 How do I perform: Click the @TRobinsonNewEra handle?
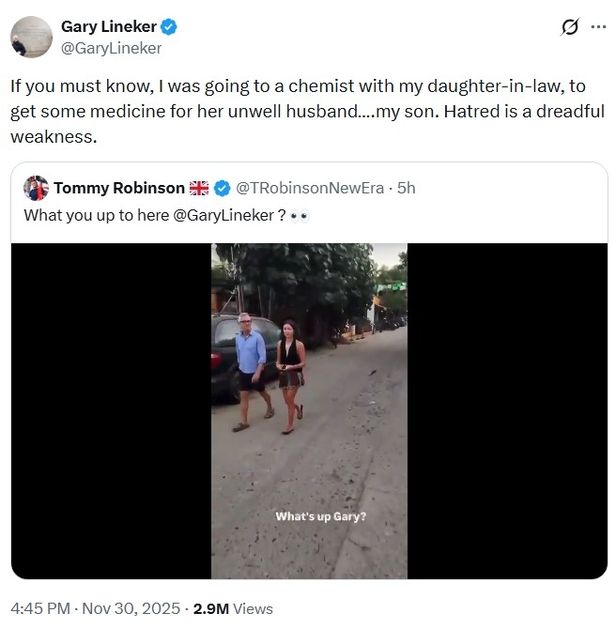point(310,188)
